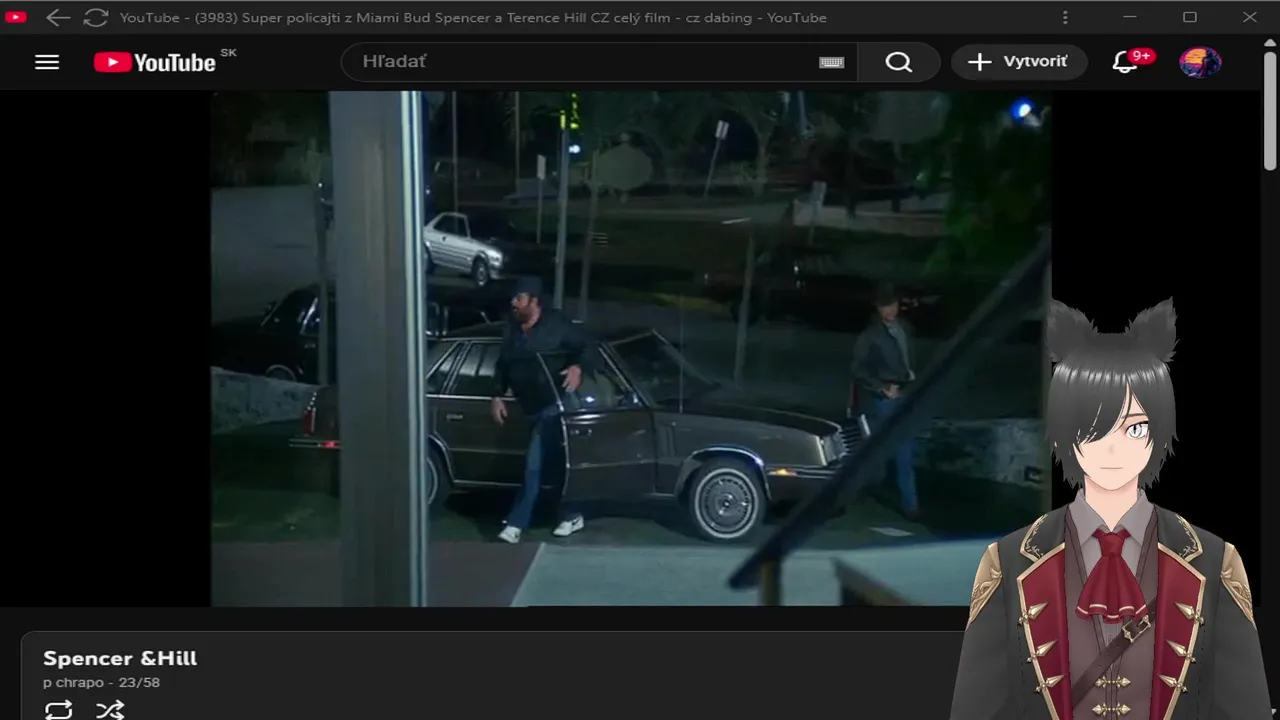
Task: Toggle playlist loop
Action: (x=59, y=709)
